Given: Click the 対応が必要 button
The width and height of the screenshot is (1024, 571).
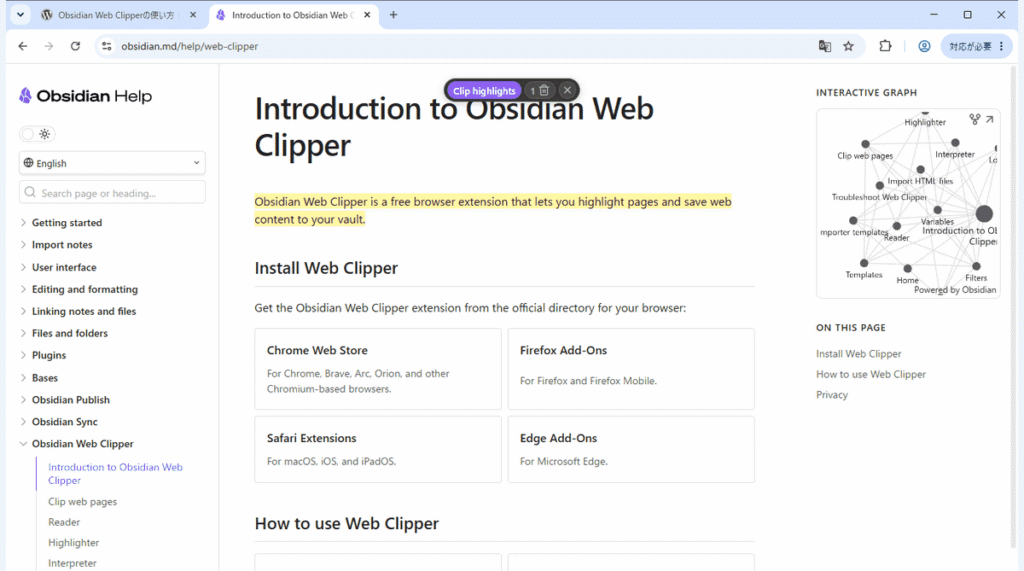Looking at the screenshot, I should (970, 46).
